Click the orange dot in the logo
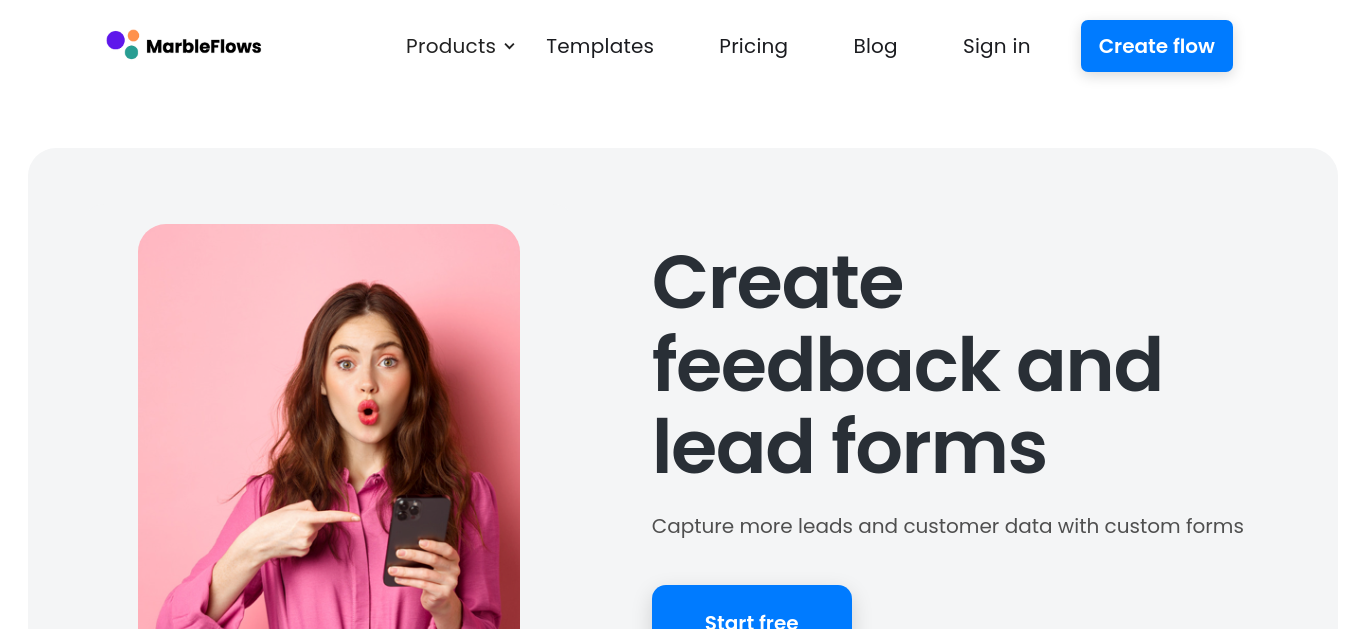1366x629 pixels. point(134,36)
